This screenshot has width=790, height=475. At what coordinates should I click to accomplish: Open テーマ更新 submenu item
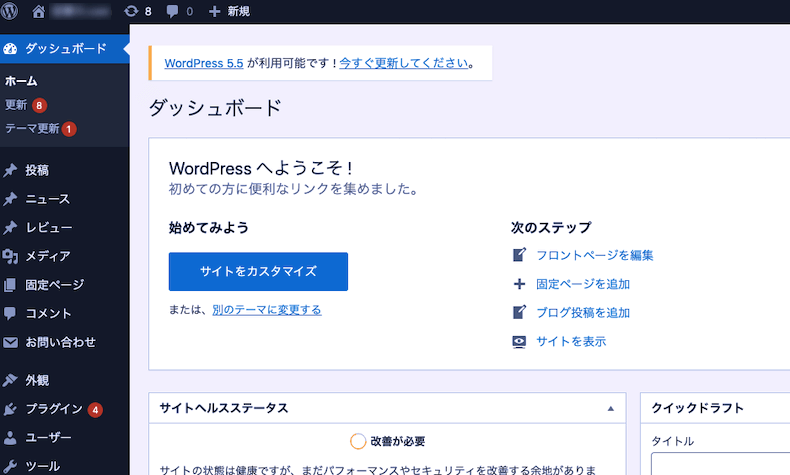pos(32,128)
